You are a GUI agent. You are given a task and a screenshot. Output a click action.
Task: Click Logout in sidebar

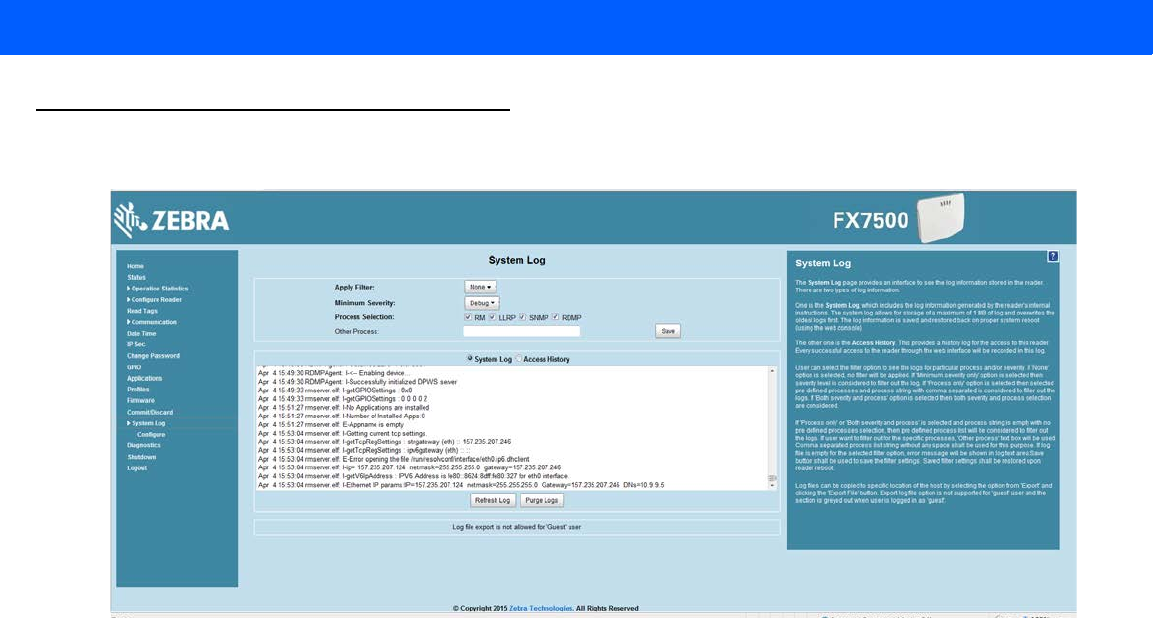(137, 468)
